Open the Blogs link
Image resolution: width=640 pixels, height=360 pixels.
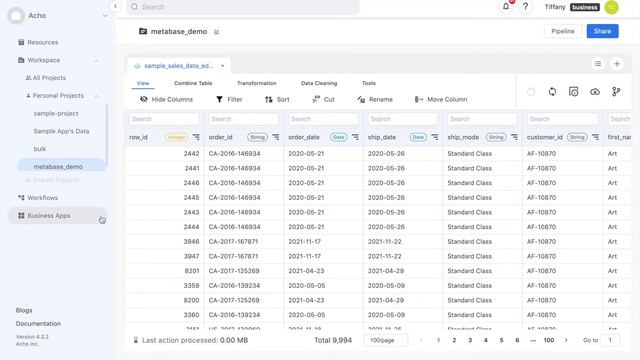(x=24, y=310)
